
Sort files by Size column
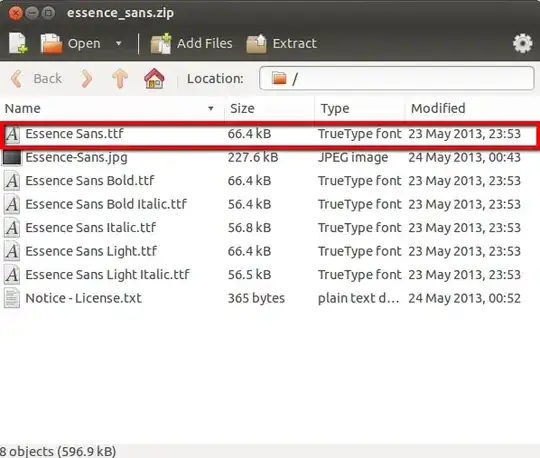(x=270, y=108)
